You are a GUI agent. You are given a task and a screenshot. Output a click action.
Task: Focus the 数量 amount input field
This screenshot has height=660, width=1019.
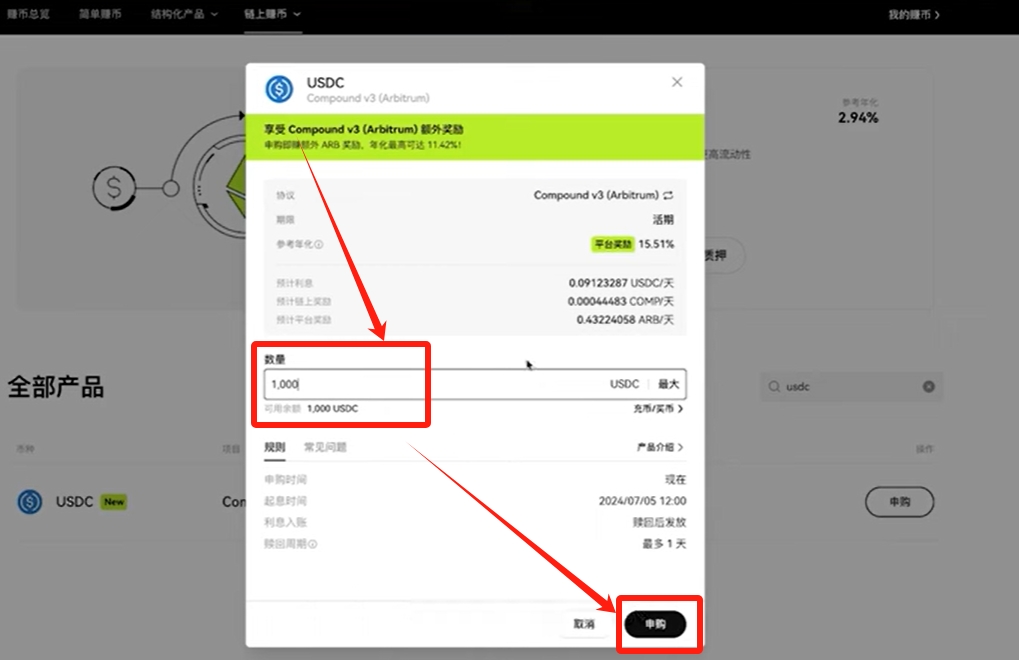pos(475,384)
